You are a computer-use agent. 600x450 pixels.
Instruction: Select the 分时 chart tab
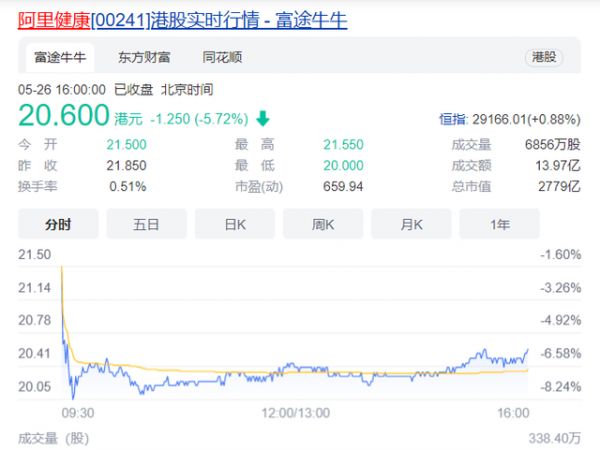[x=58, y=224]
